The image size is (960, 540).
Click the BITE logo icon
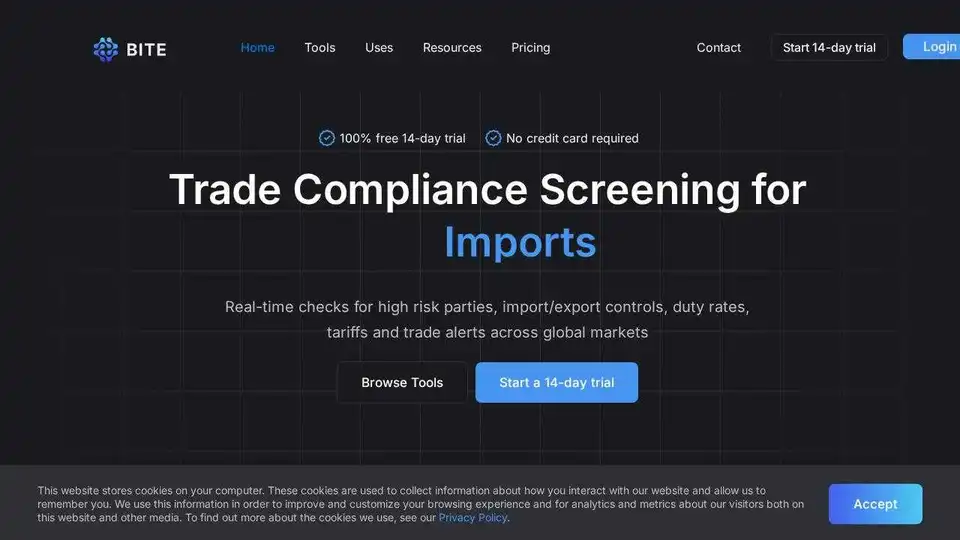pos(105,48)
